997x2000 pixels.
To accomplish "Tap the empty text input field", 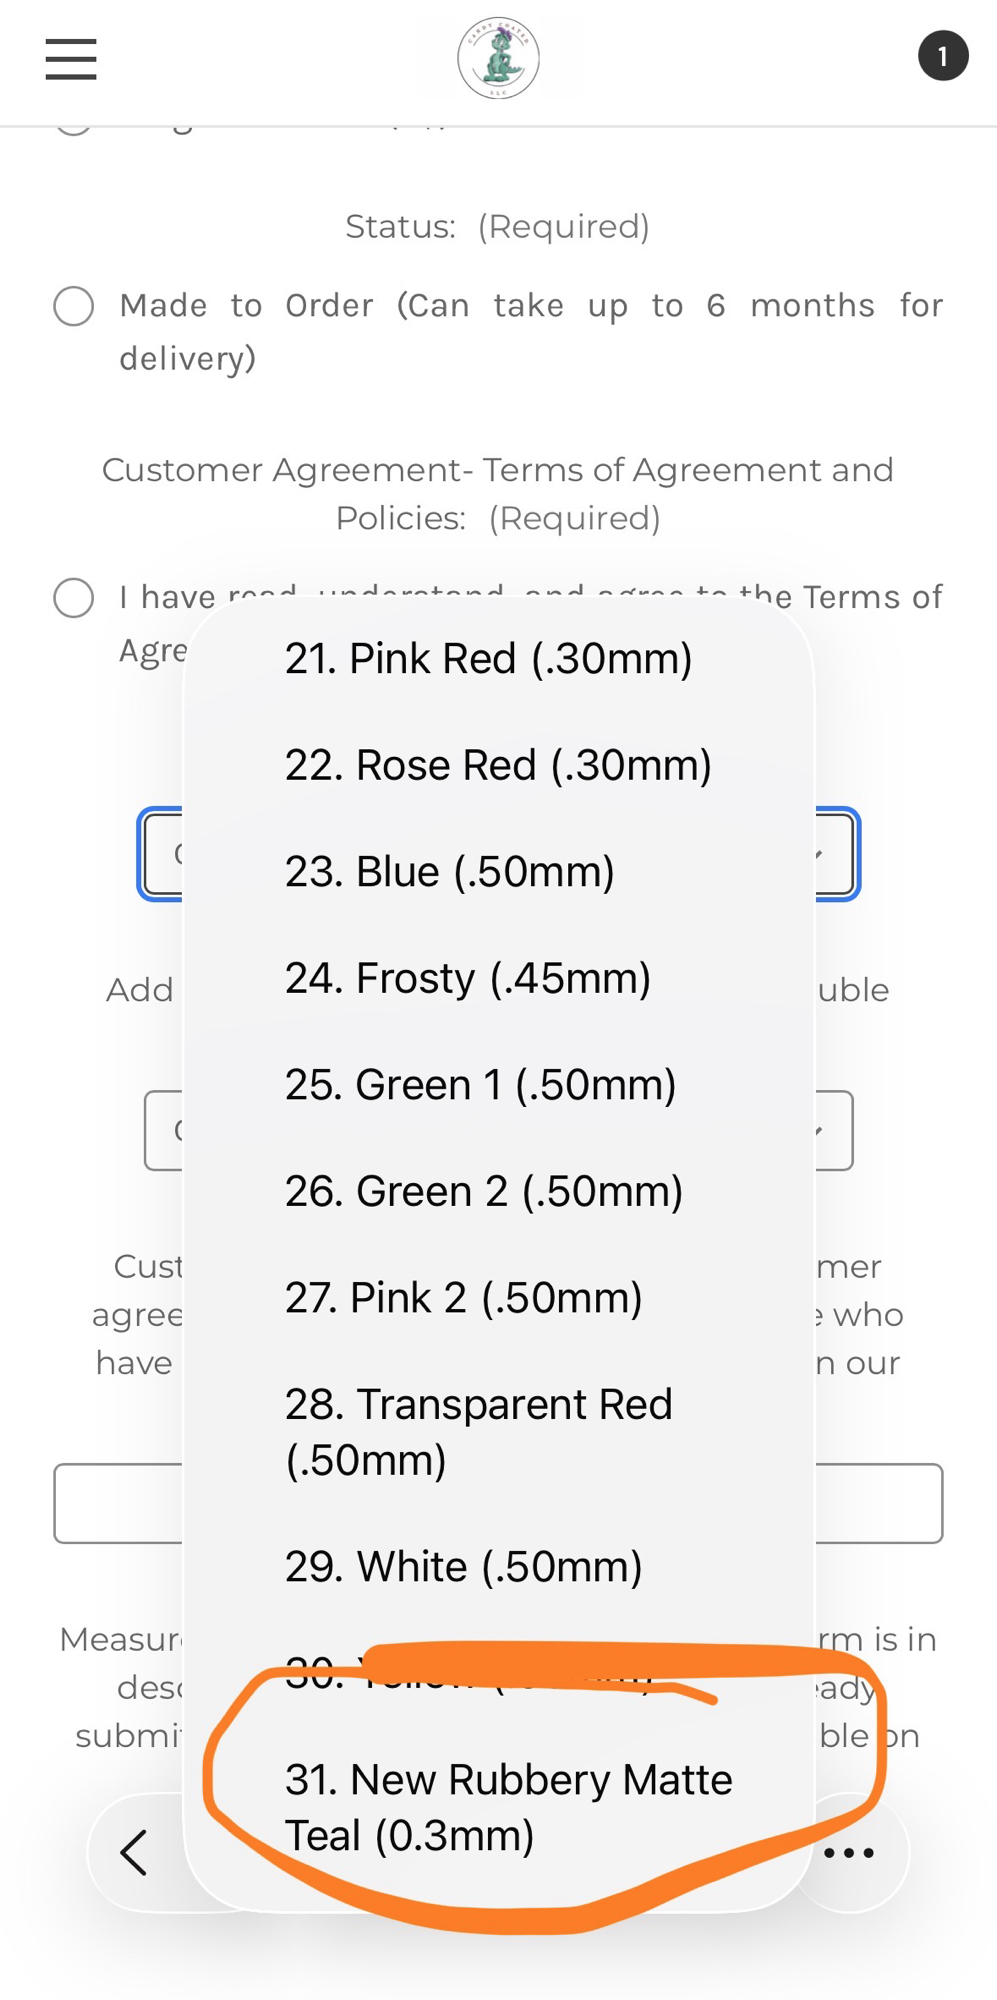I will pos(880,1504).
